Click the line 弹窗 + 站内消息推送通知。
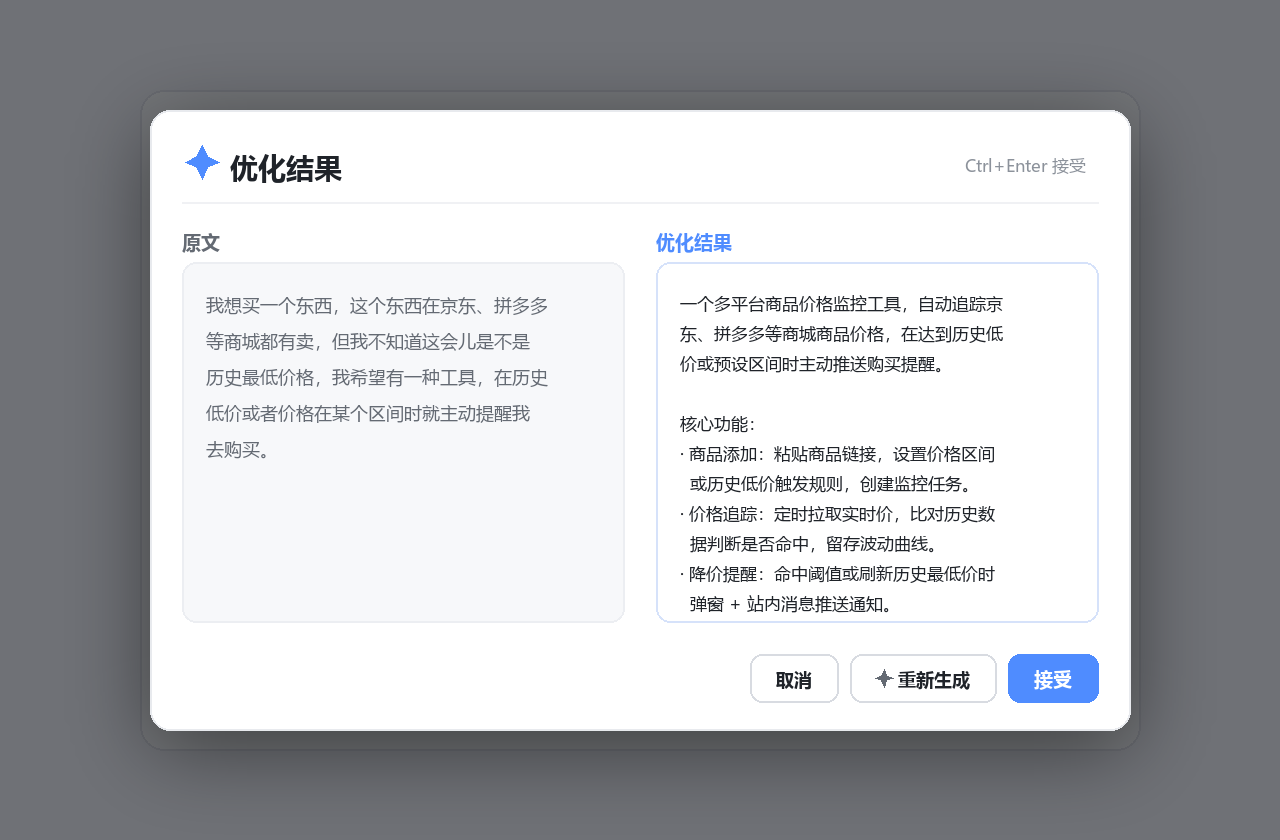The image size is (1280, 840). pos(790,604)
